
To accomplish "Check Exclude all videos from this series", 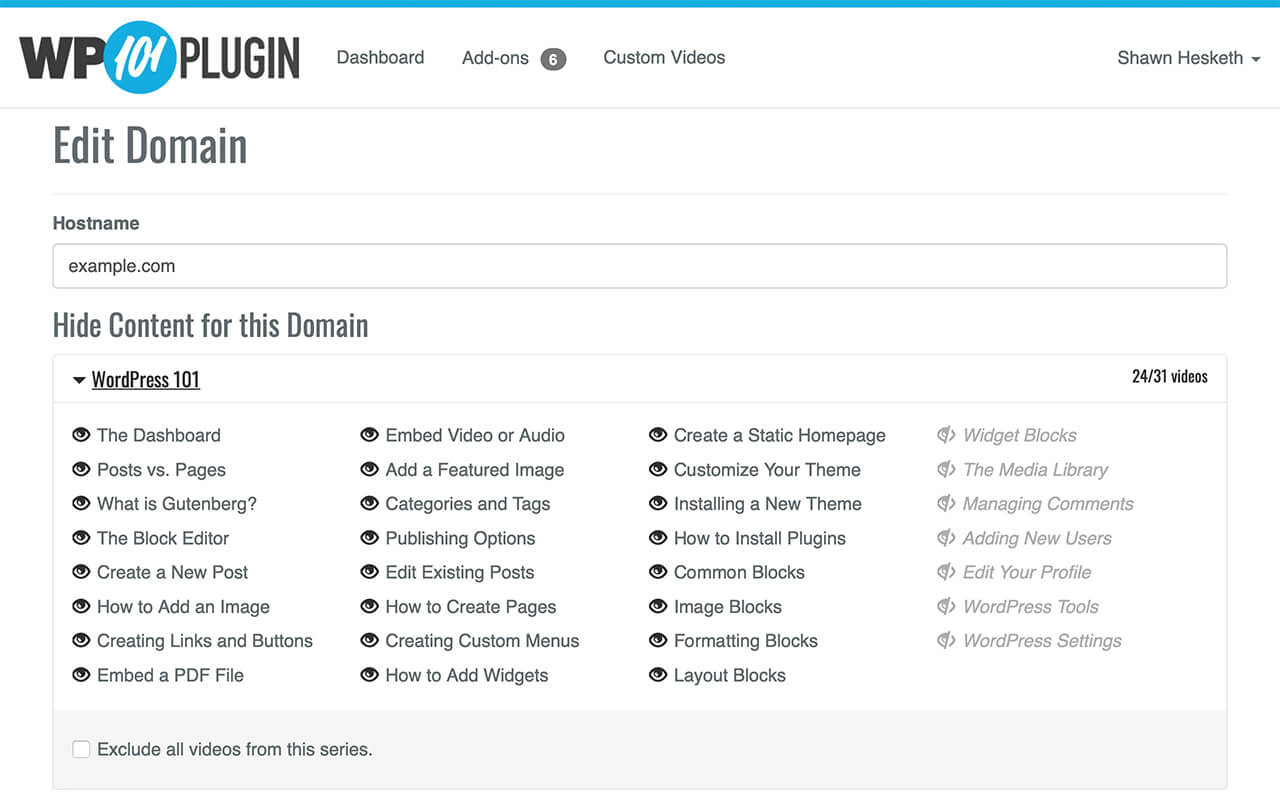I will click(x=81, y=749).
